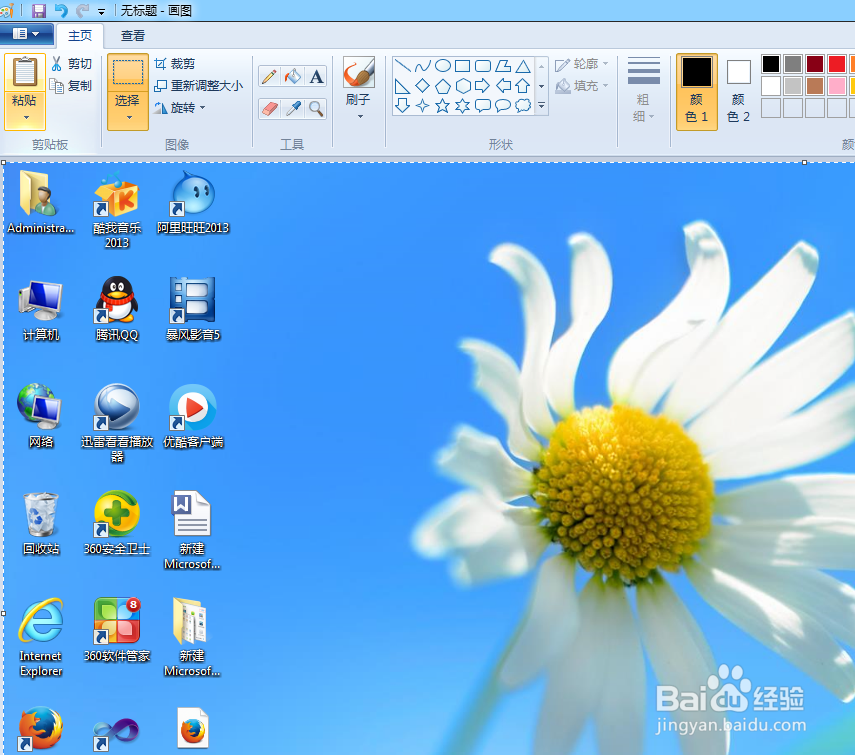The height and width of the screenshot is (755, 855).
Task: Click the Cut (剪切) button
Action: pyautogui.click(x=71, y=64)
